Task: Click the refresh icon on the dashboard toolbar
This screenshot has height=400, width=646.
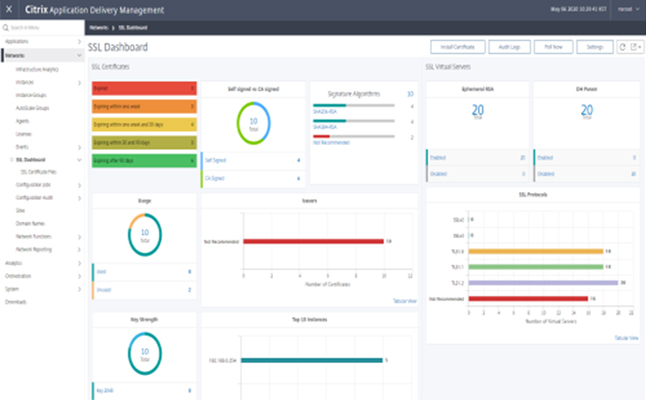Action: tap(623, 47)
